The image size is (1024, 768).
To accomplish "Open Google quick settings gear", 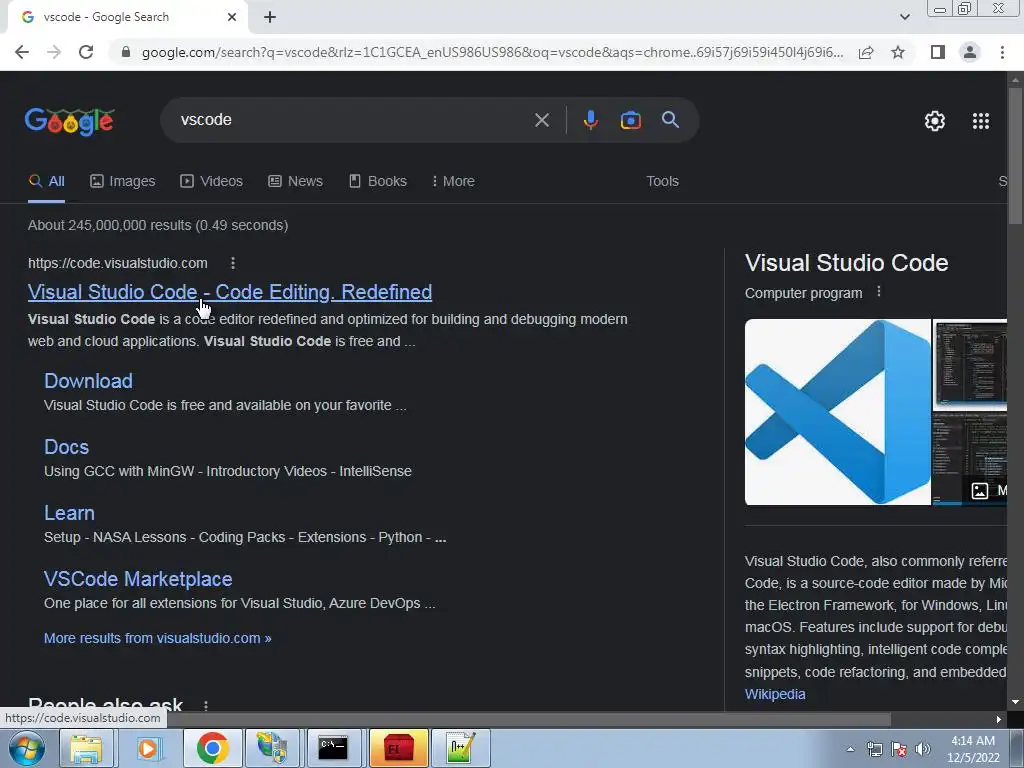I will (935, 121).
